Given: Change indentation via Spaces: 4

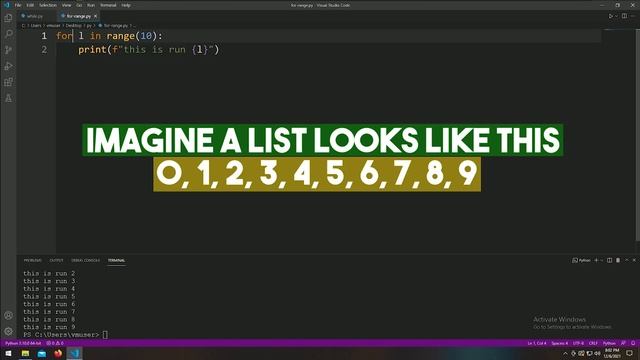Looking at the screenshot, I should (560, 343).
